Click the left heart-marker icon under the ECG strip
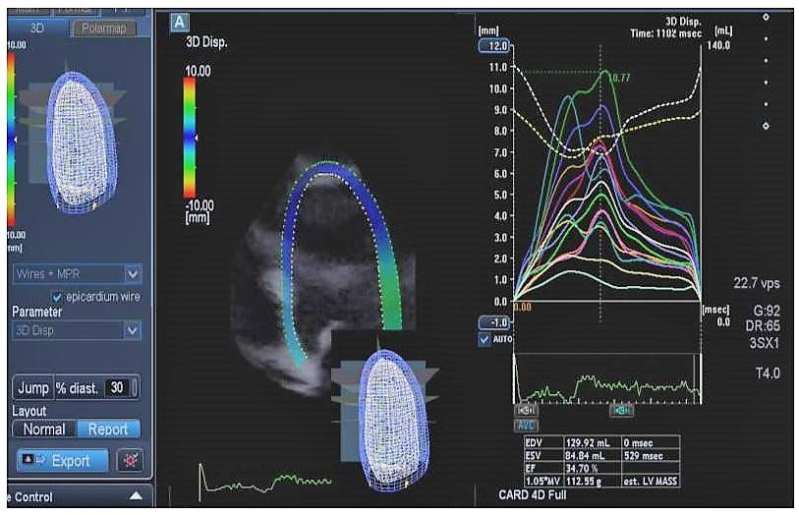The width and height of the screenshot is (799, 515). click(x=525, y=409)
